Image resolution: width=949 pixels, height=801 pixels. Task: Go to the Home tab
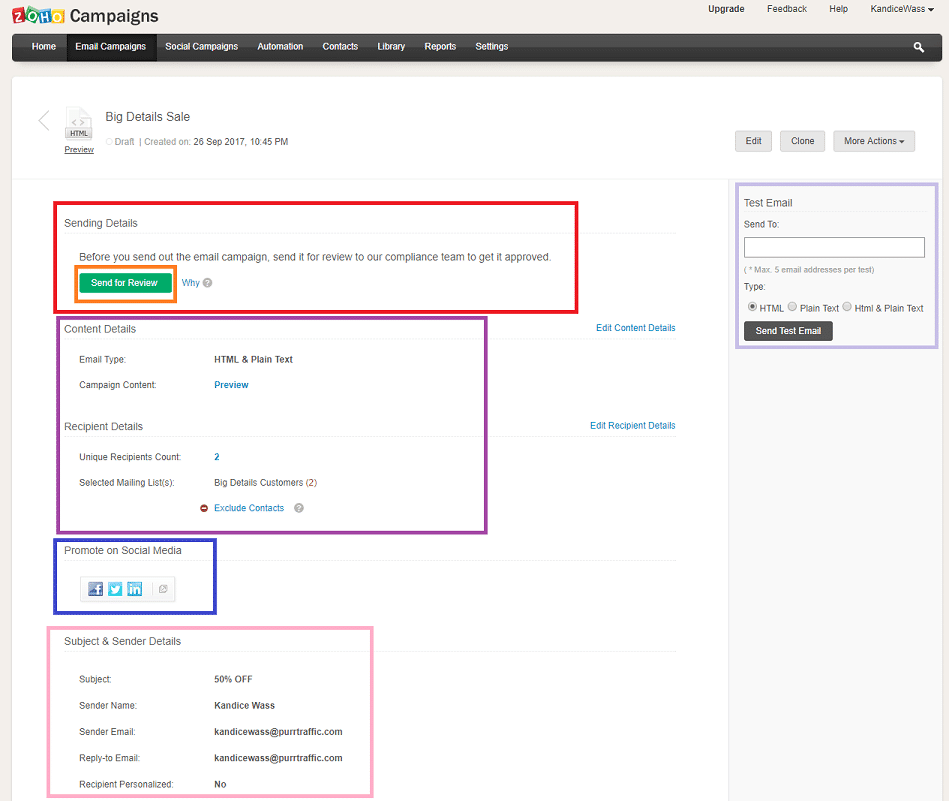coord(44,47)
